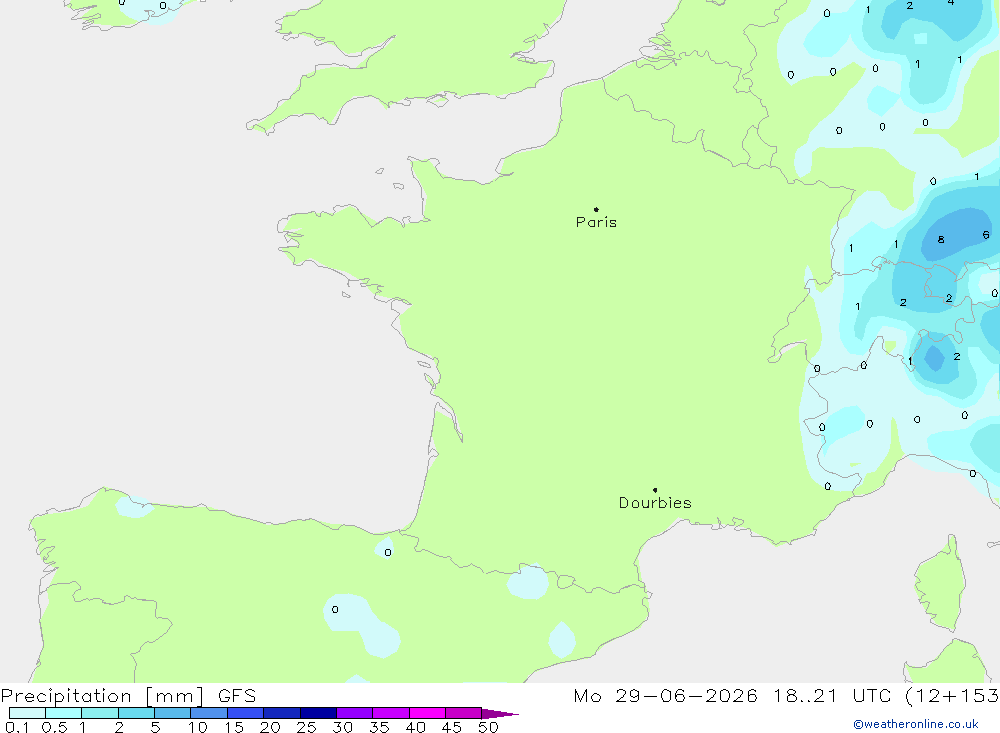This screenshot has height=733, width=1000.
Task: Click the Paris city label
Action: [596, 222]
